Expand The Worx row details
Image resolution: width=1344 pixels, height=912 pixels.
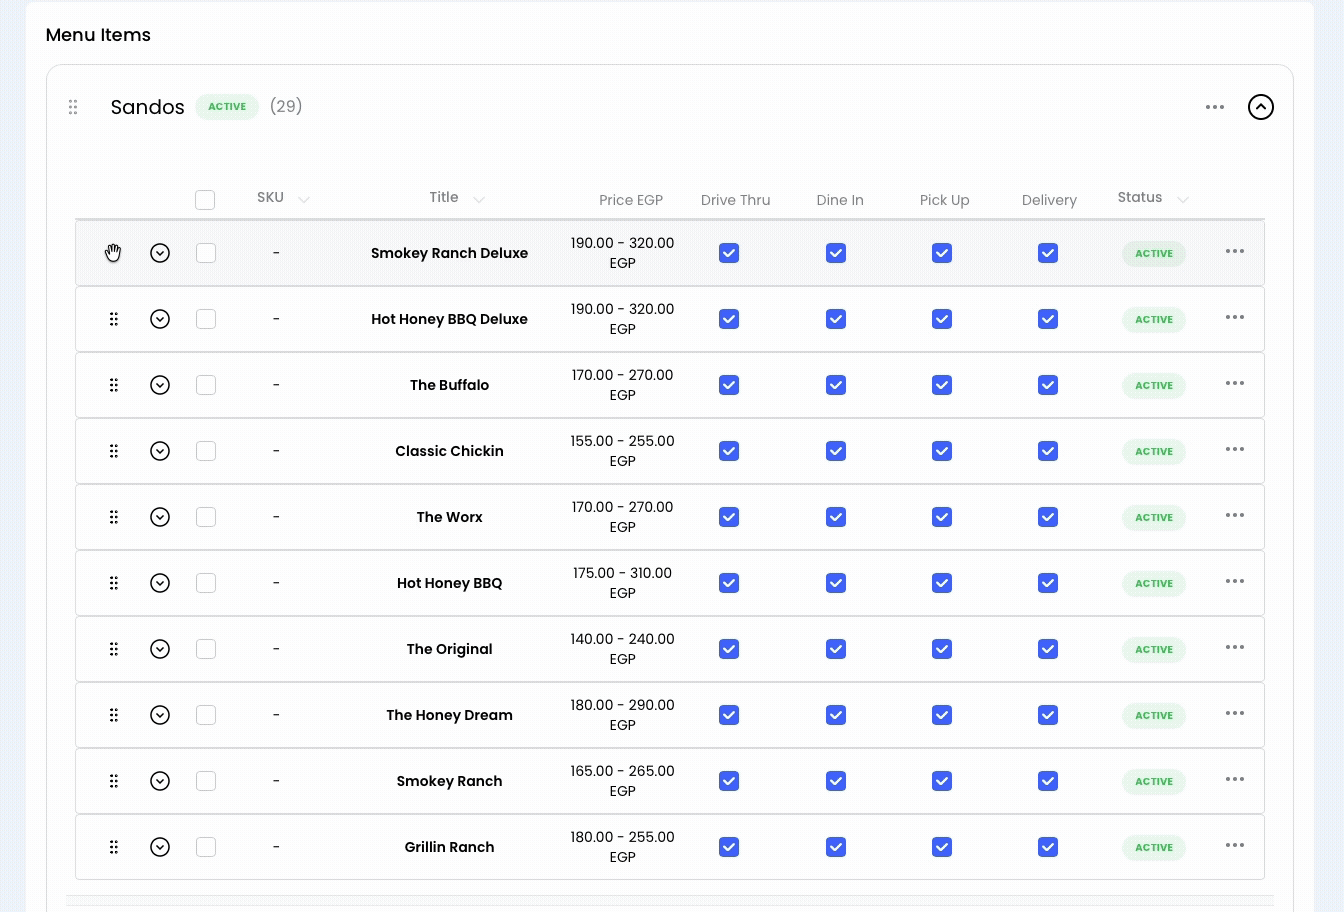pyautogui.click(x=160, y=517)
